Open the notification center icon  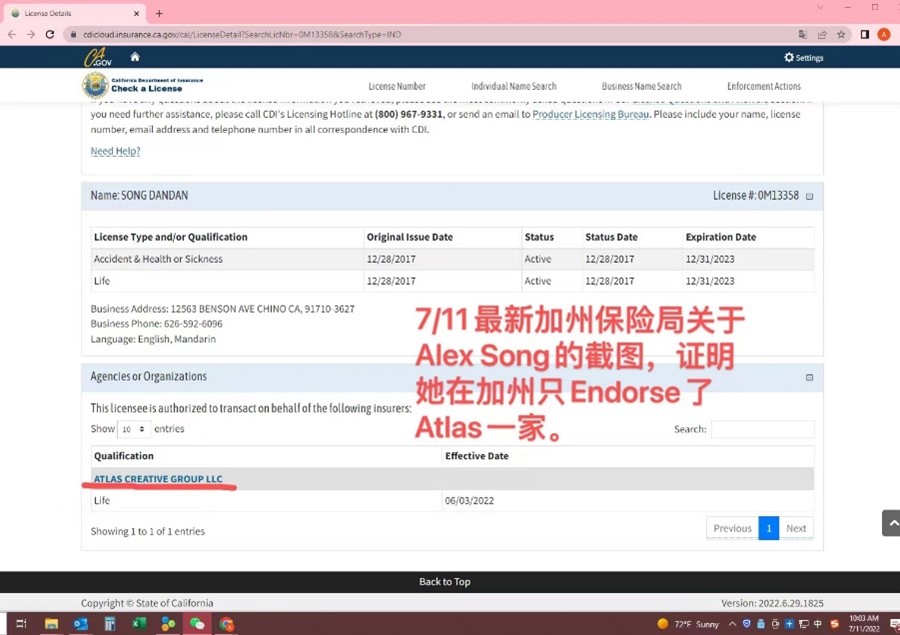tap(894, 624)
